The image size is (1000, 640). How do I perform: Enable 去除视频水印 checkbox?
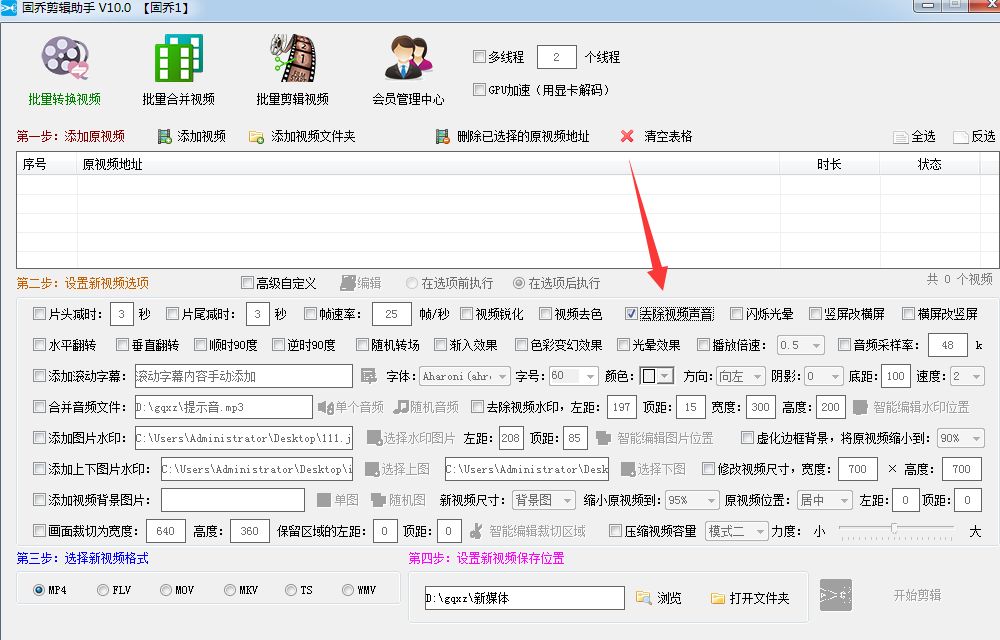point(477,406)
